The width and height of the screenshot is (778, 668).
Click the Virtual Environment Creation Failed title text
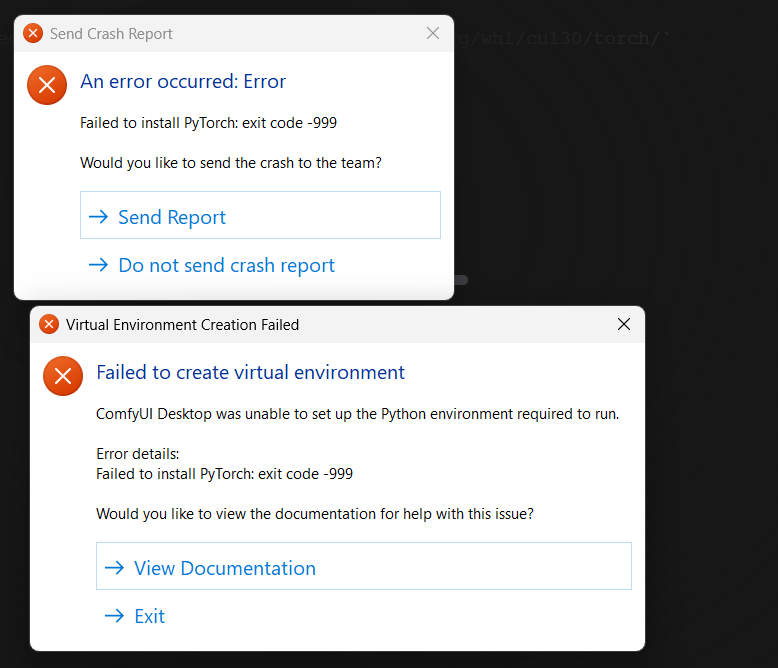[x=182, y=325]
